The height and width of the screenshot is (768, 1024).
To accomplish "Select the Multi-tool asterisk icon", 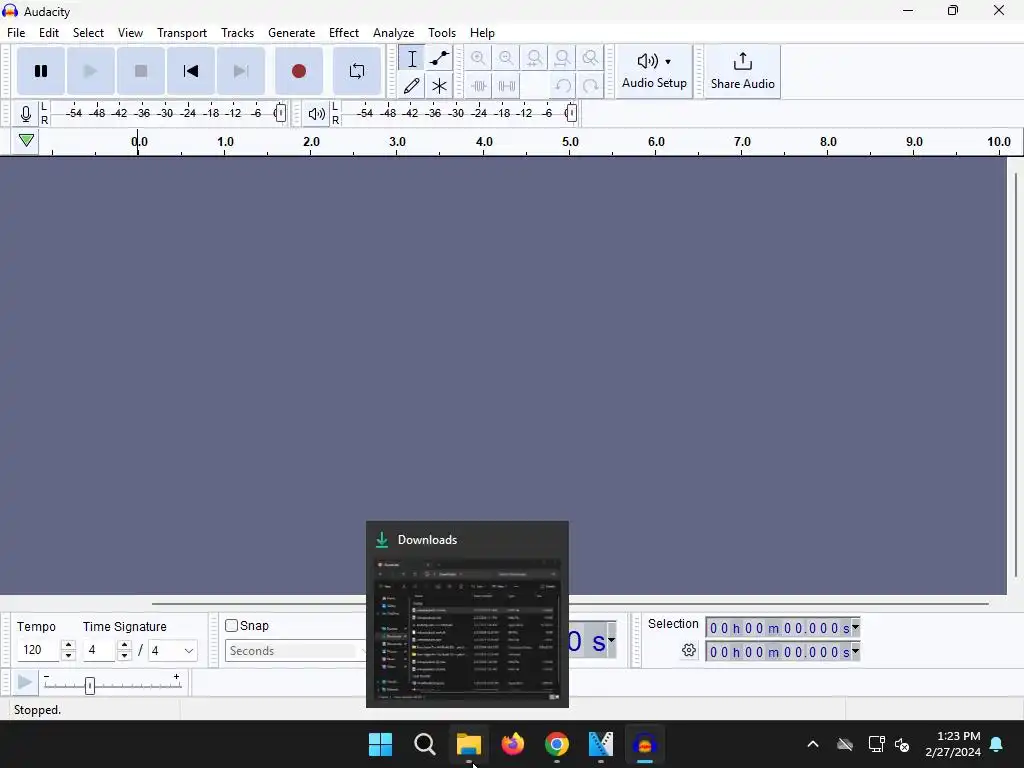I will pos(440,86).
